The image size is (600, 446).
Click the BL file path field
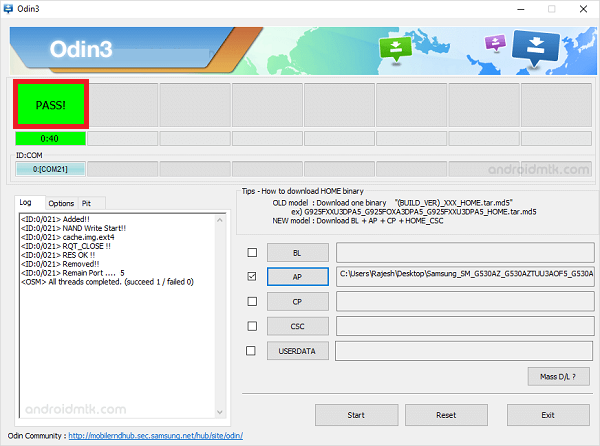(465, 252)
